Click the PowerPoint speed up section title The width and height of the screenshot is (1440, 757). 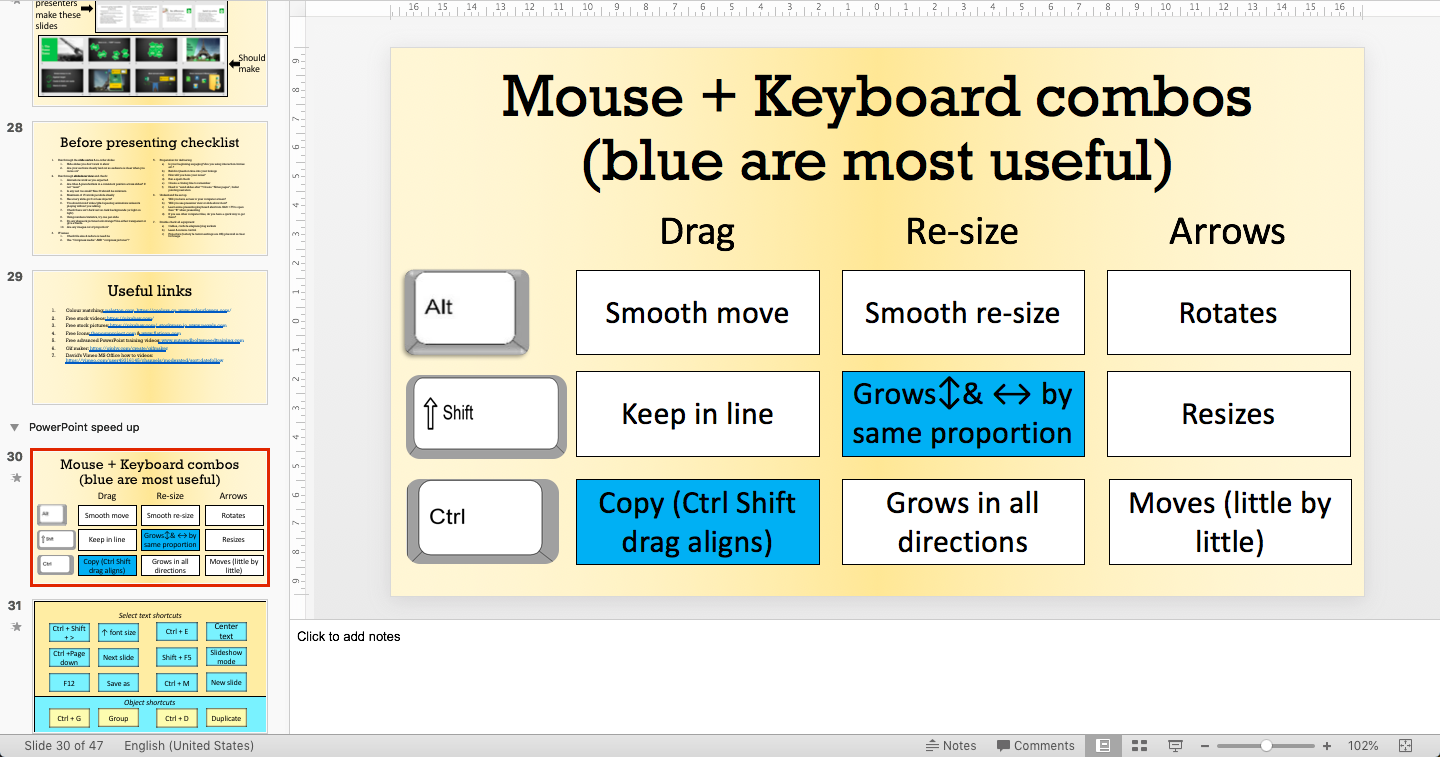[x=84, y=427]
